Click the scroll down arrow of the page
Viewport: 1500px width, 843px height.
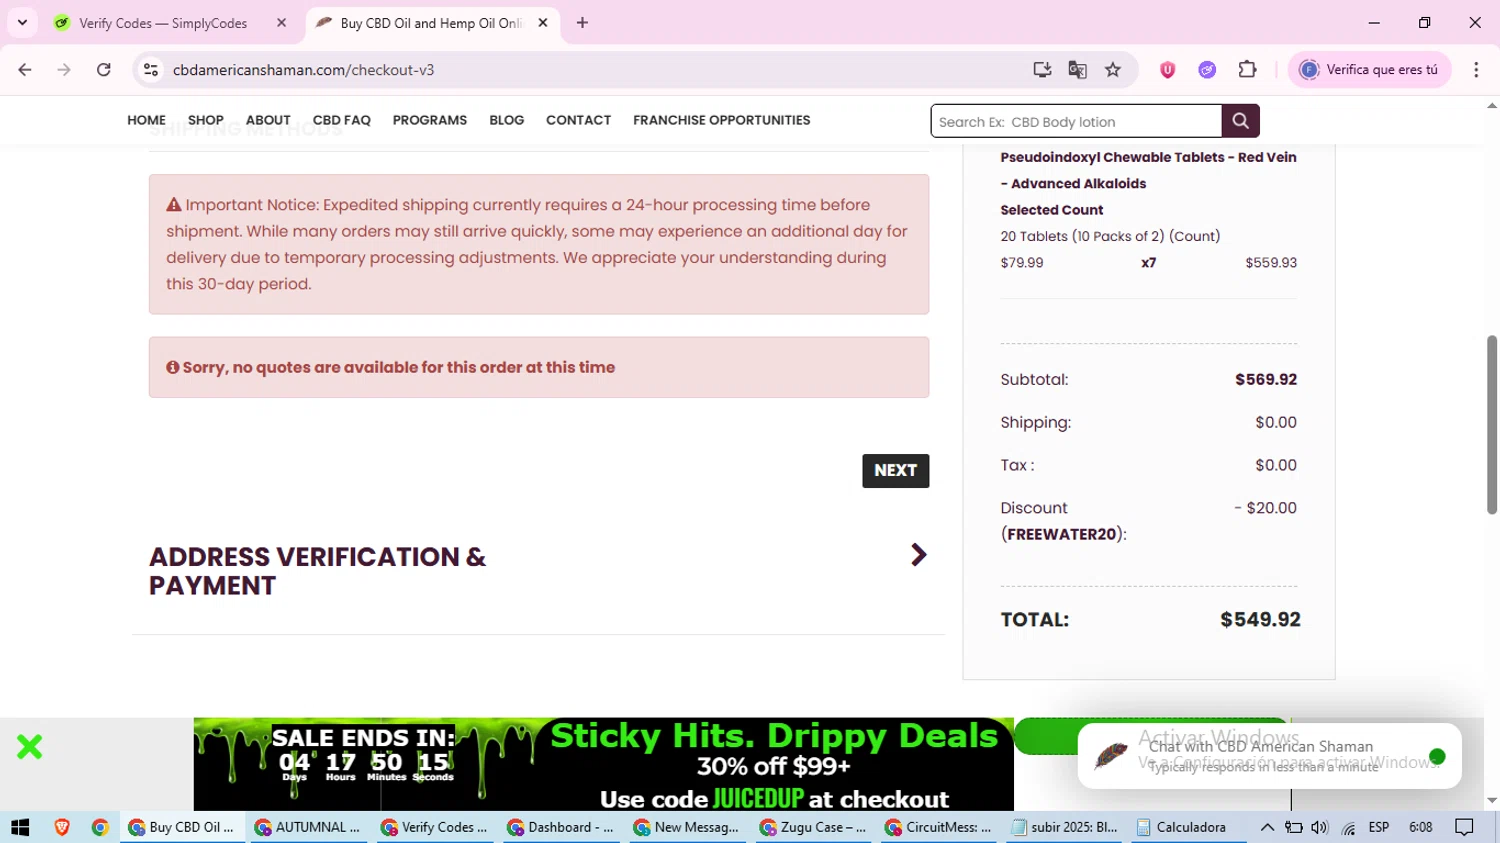coord(1492,801)
